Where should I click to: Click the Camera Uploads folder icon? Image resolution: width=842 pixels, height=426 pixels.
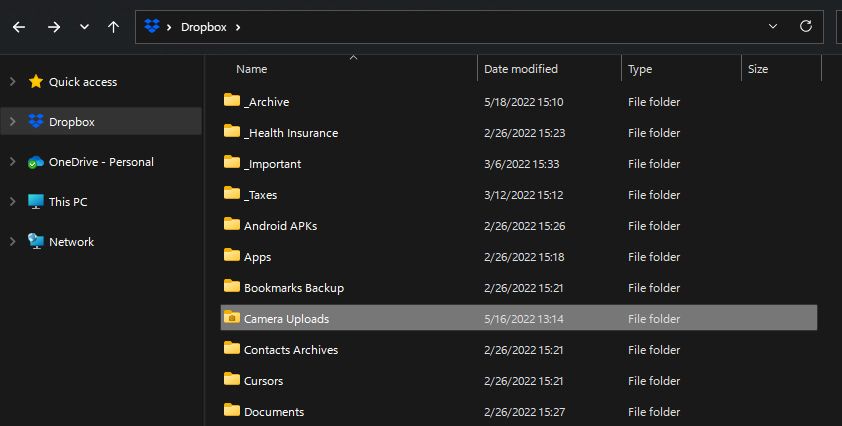coord(232,318)
